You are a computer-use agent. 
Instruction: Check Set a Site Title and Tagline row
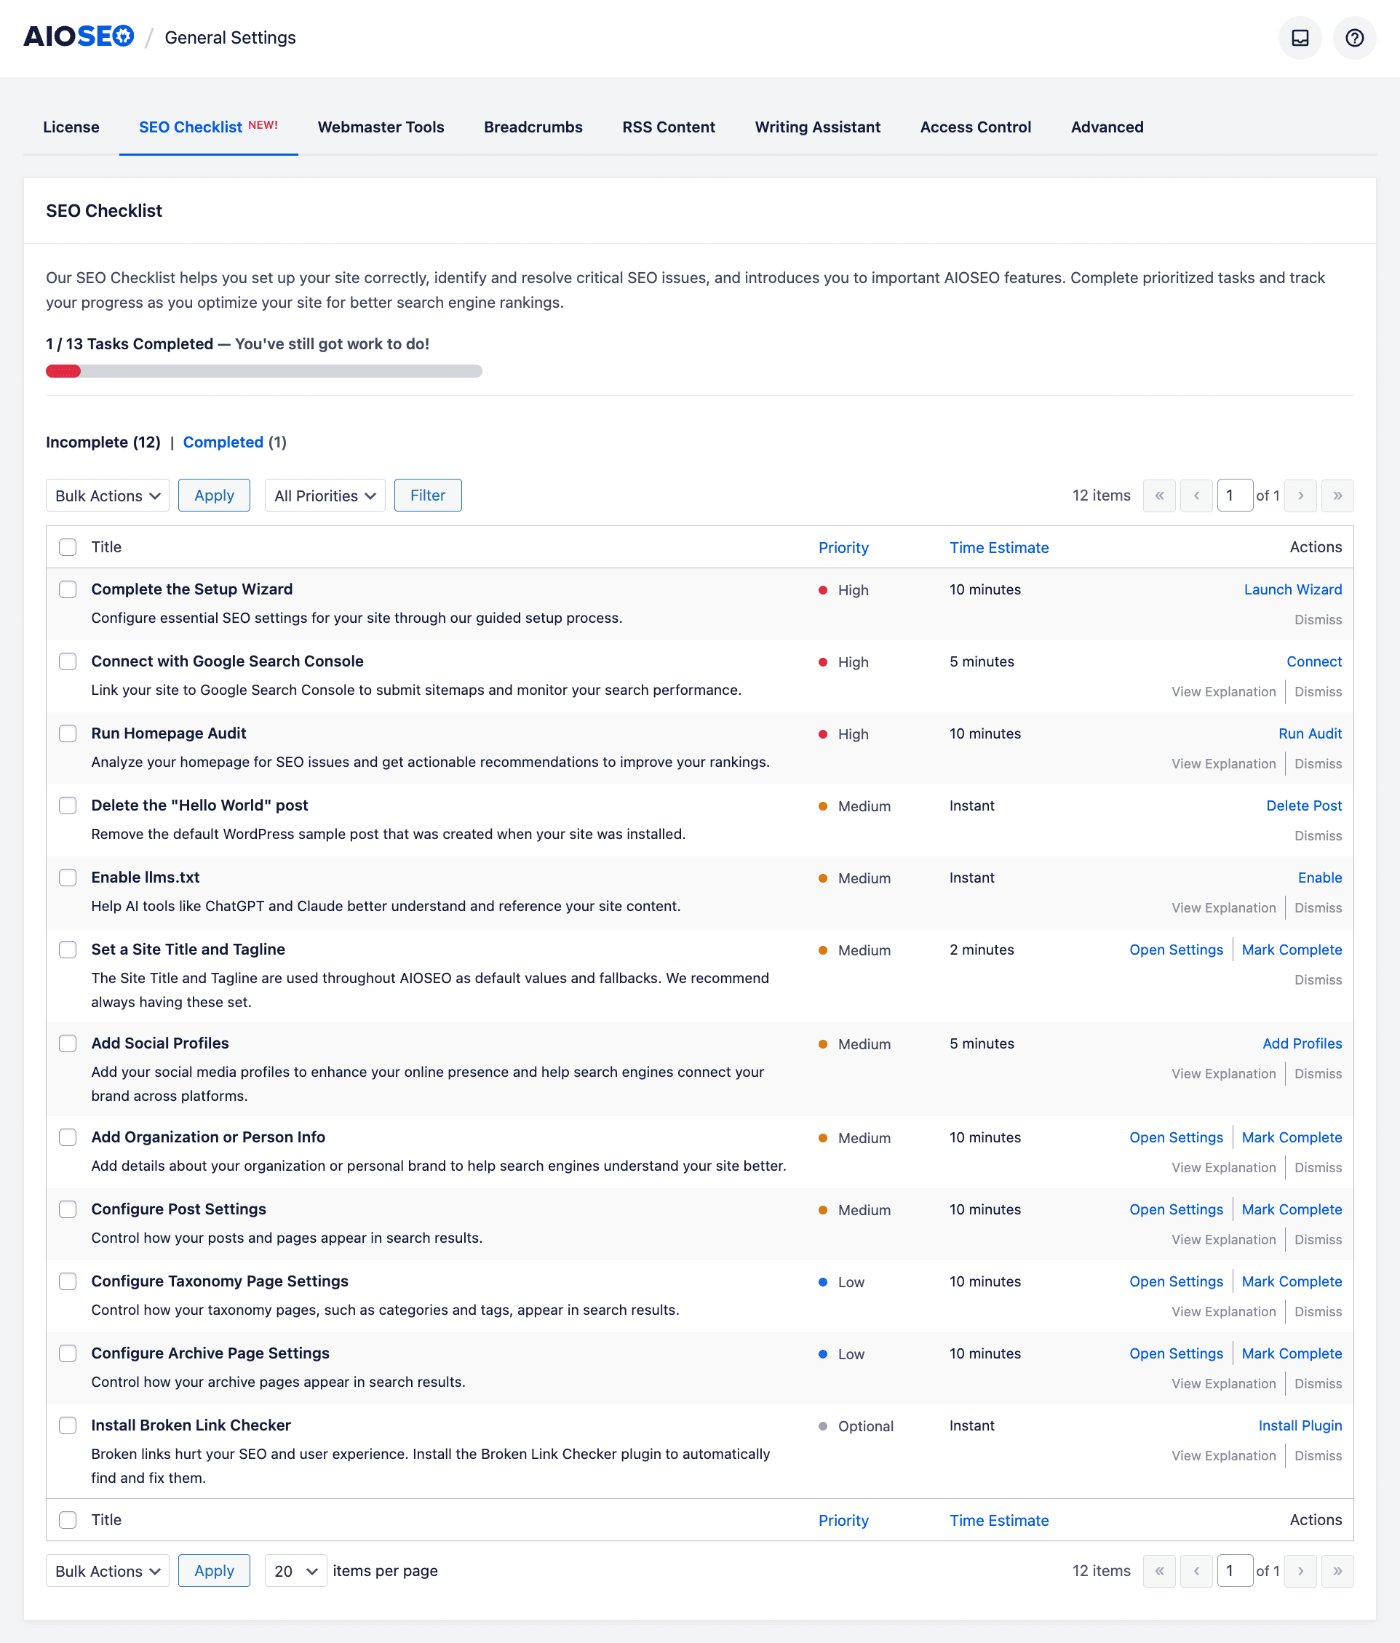point(68,949)
